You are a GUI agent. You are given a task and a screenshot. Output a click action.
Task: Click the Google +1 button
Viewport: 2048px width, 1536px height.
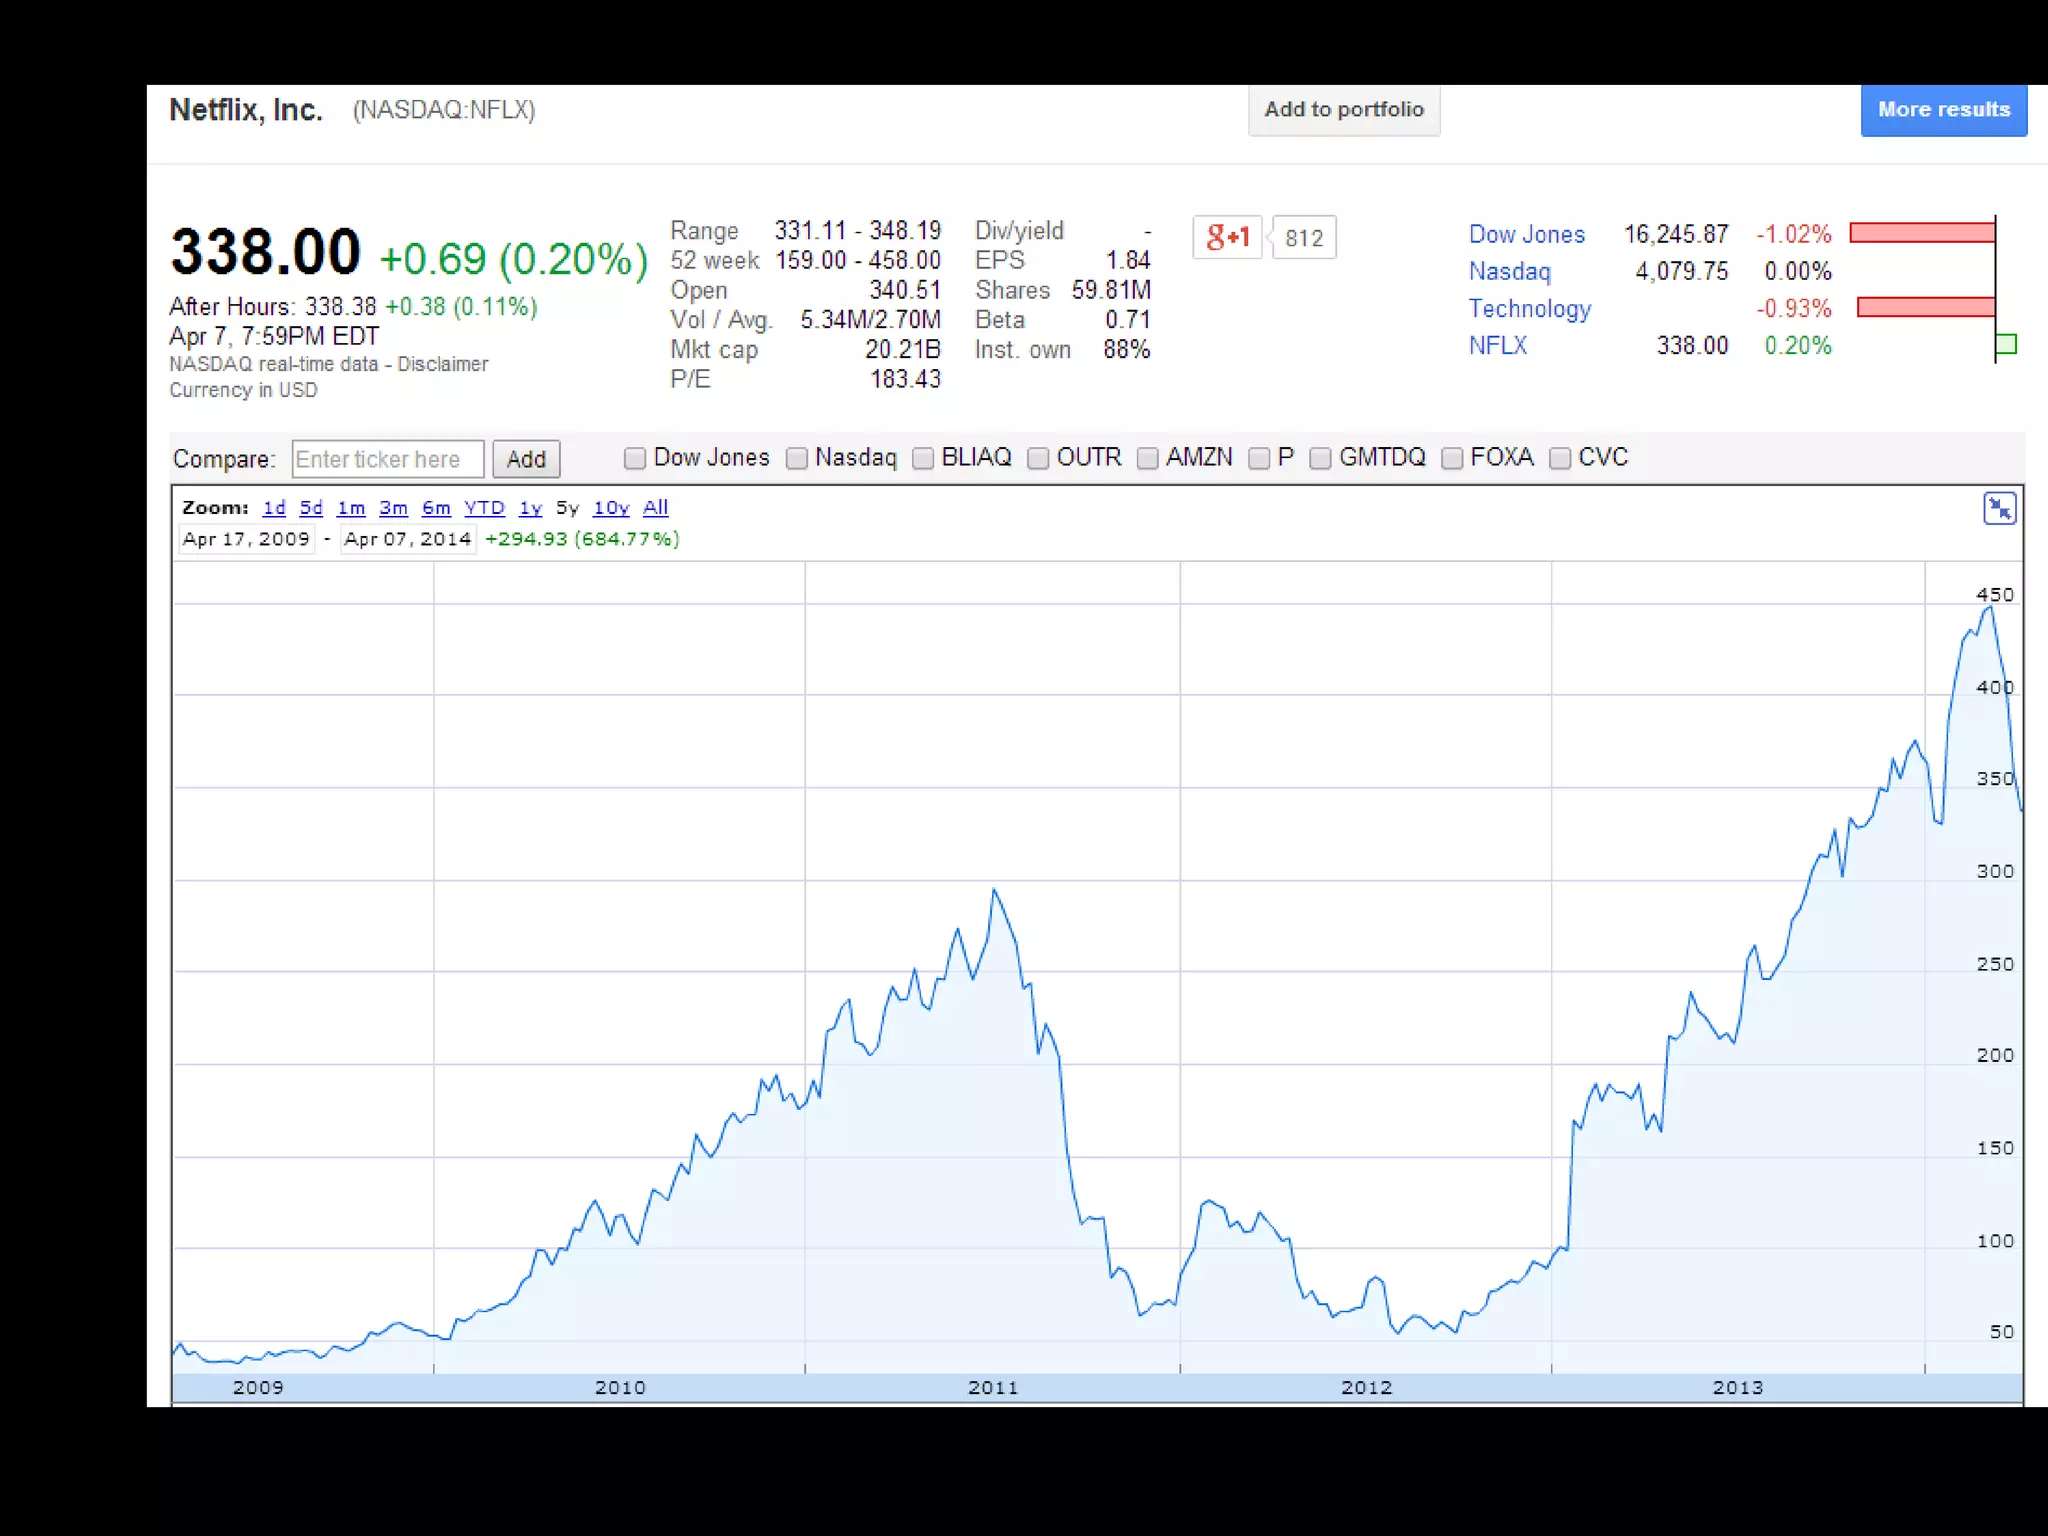pyautogui.click(x=1227, y=237)
